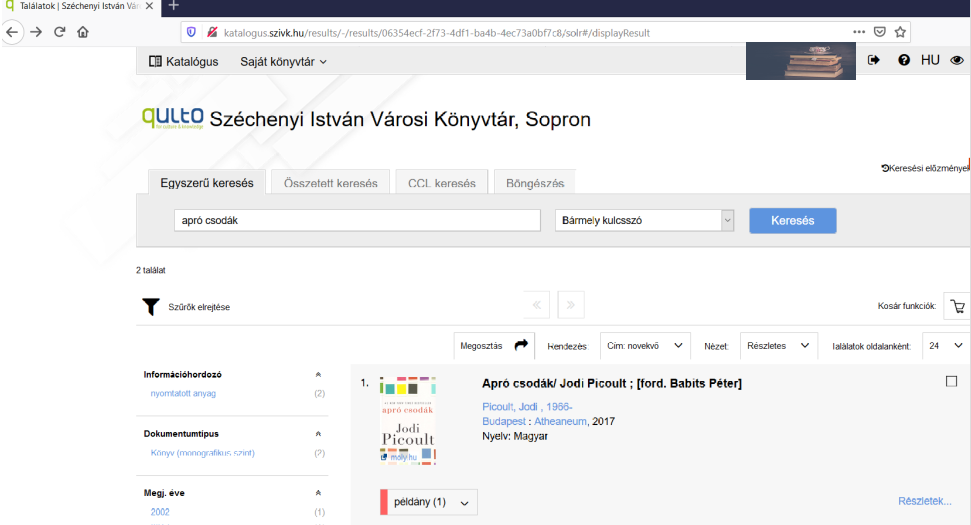Toggle accessibility view eye icon
971x525 pixels.
(957, 60)
